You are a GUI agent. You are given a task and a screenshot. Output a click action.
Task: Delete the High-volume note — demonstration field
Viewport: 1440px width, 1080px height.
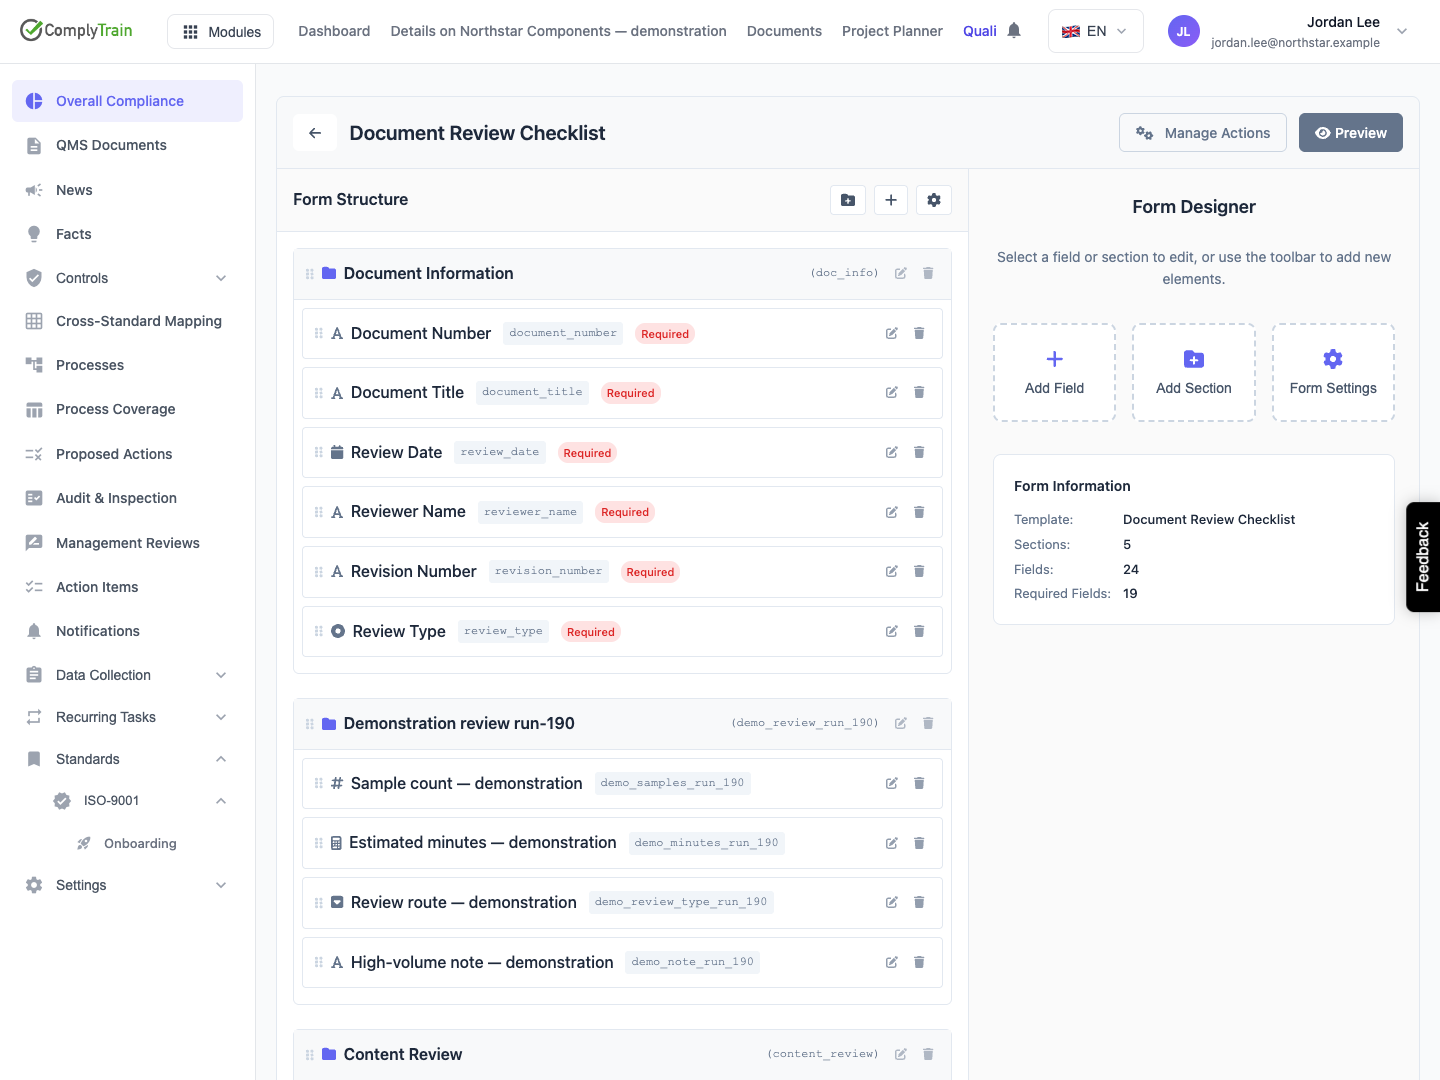pyautogui.click(x=919, y=962)
